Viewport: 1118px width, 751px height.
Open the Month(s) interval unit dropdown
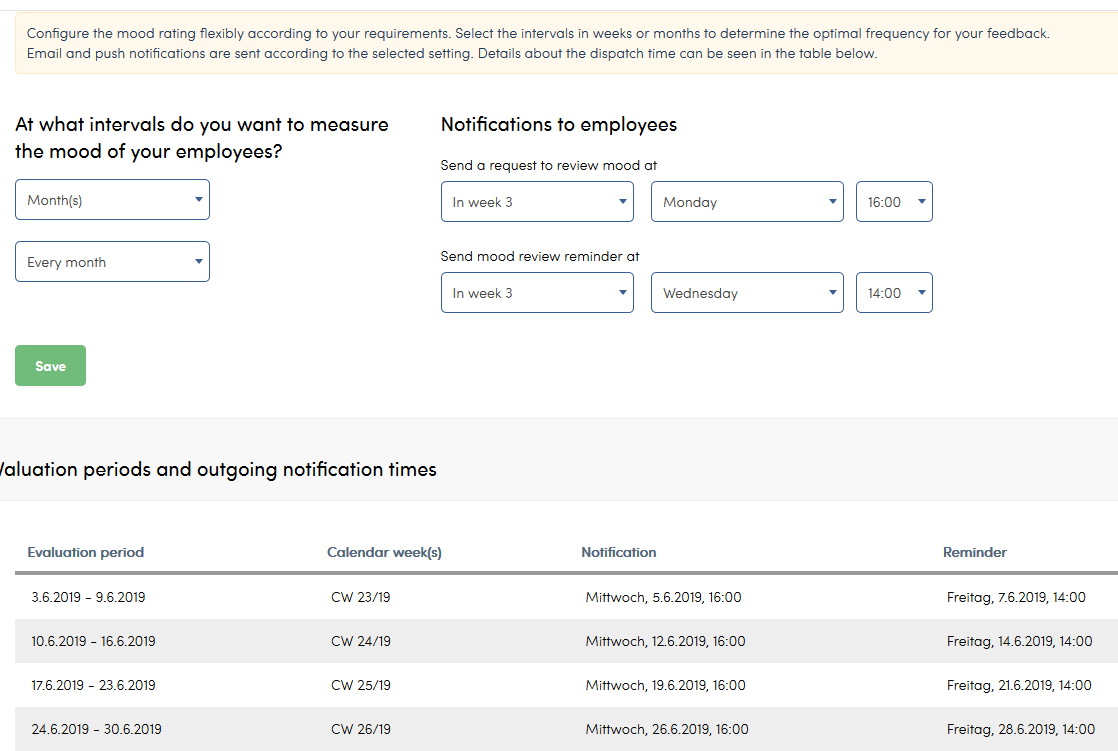(x=112, y=200)
